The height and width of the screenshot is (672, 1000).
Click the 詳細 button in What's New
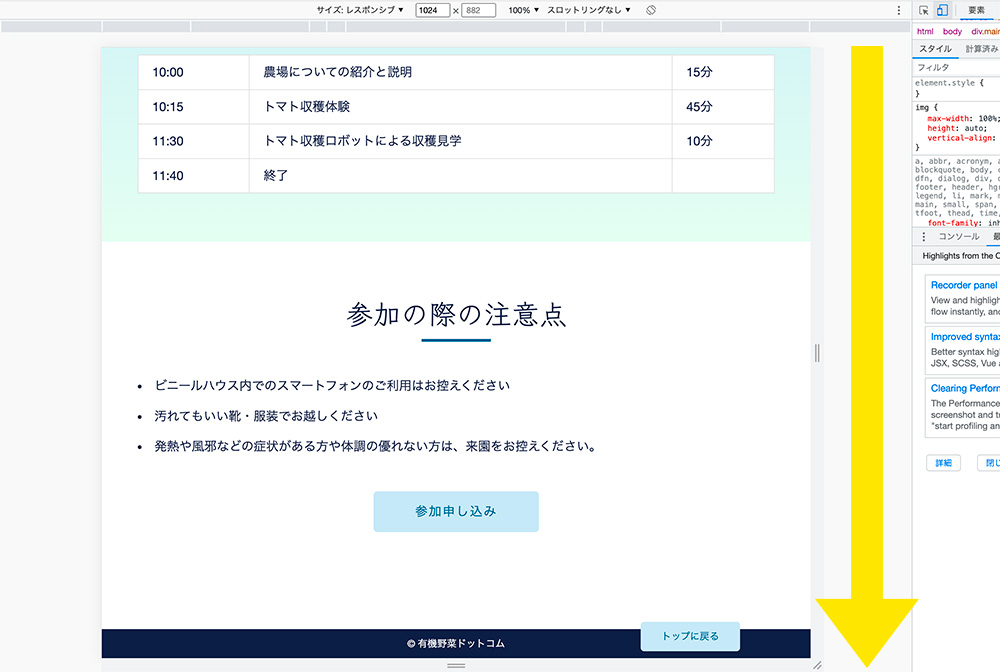tap(943, 462)
